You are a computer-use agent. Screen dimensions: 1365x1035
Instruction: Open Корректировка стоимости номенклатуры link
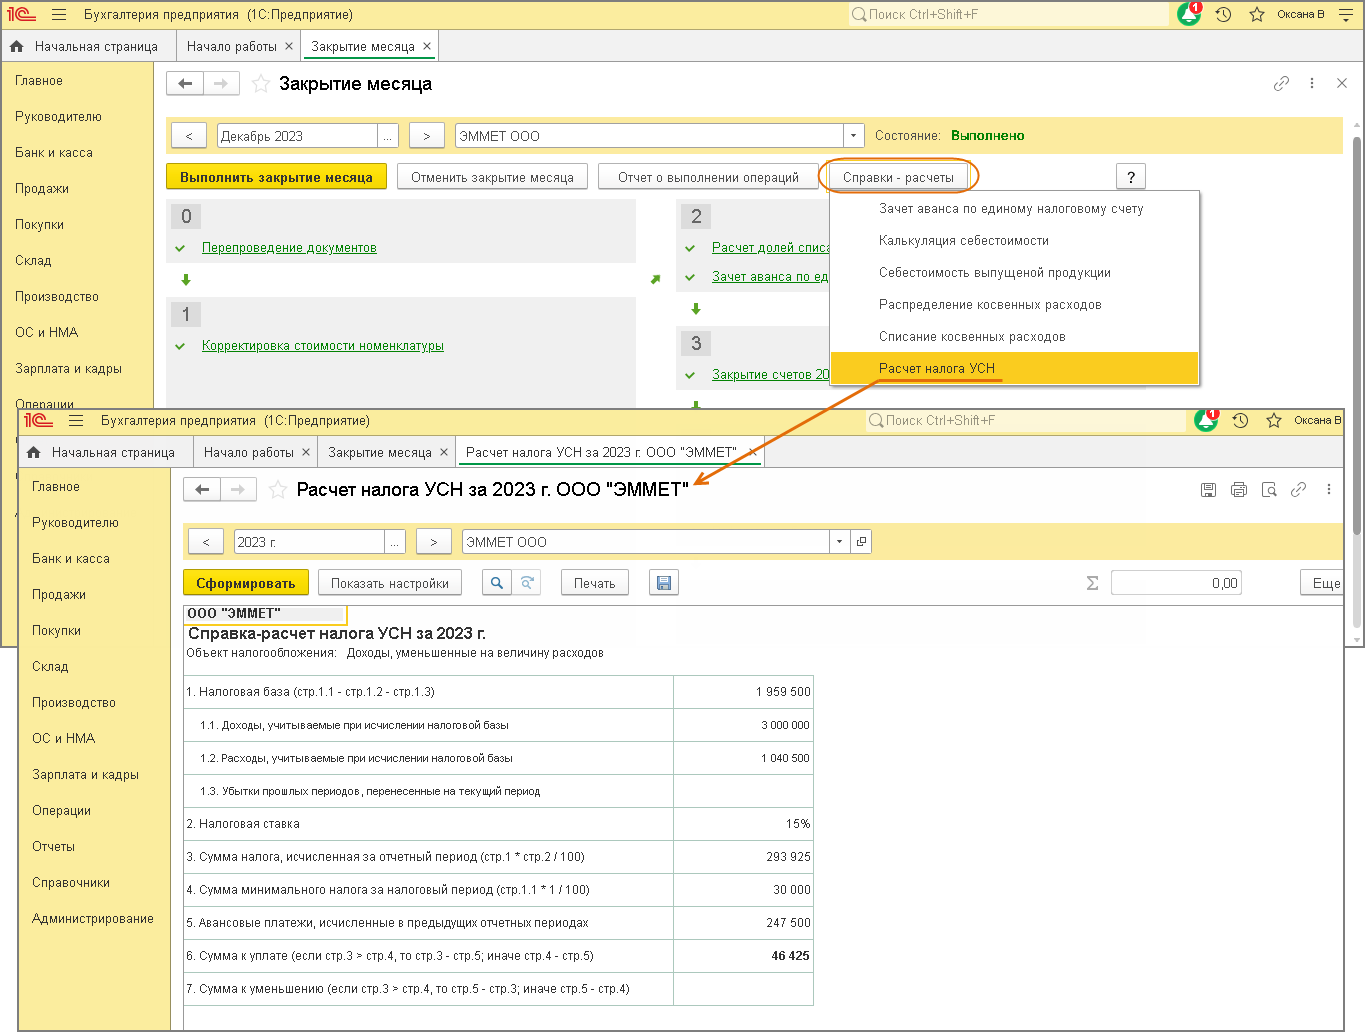[323, 346]
